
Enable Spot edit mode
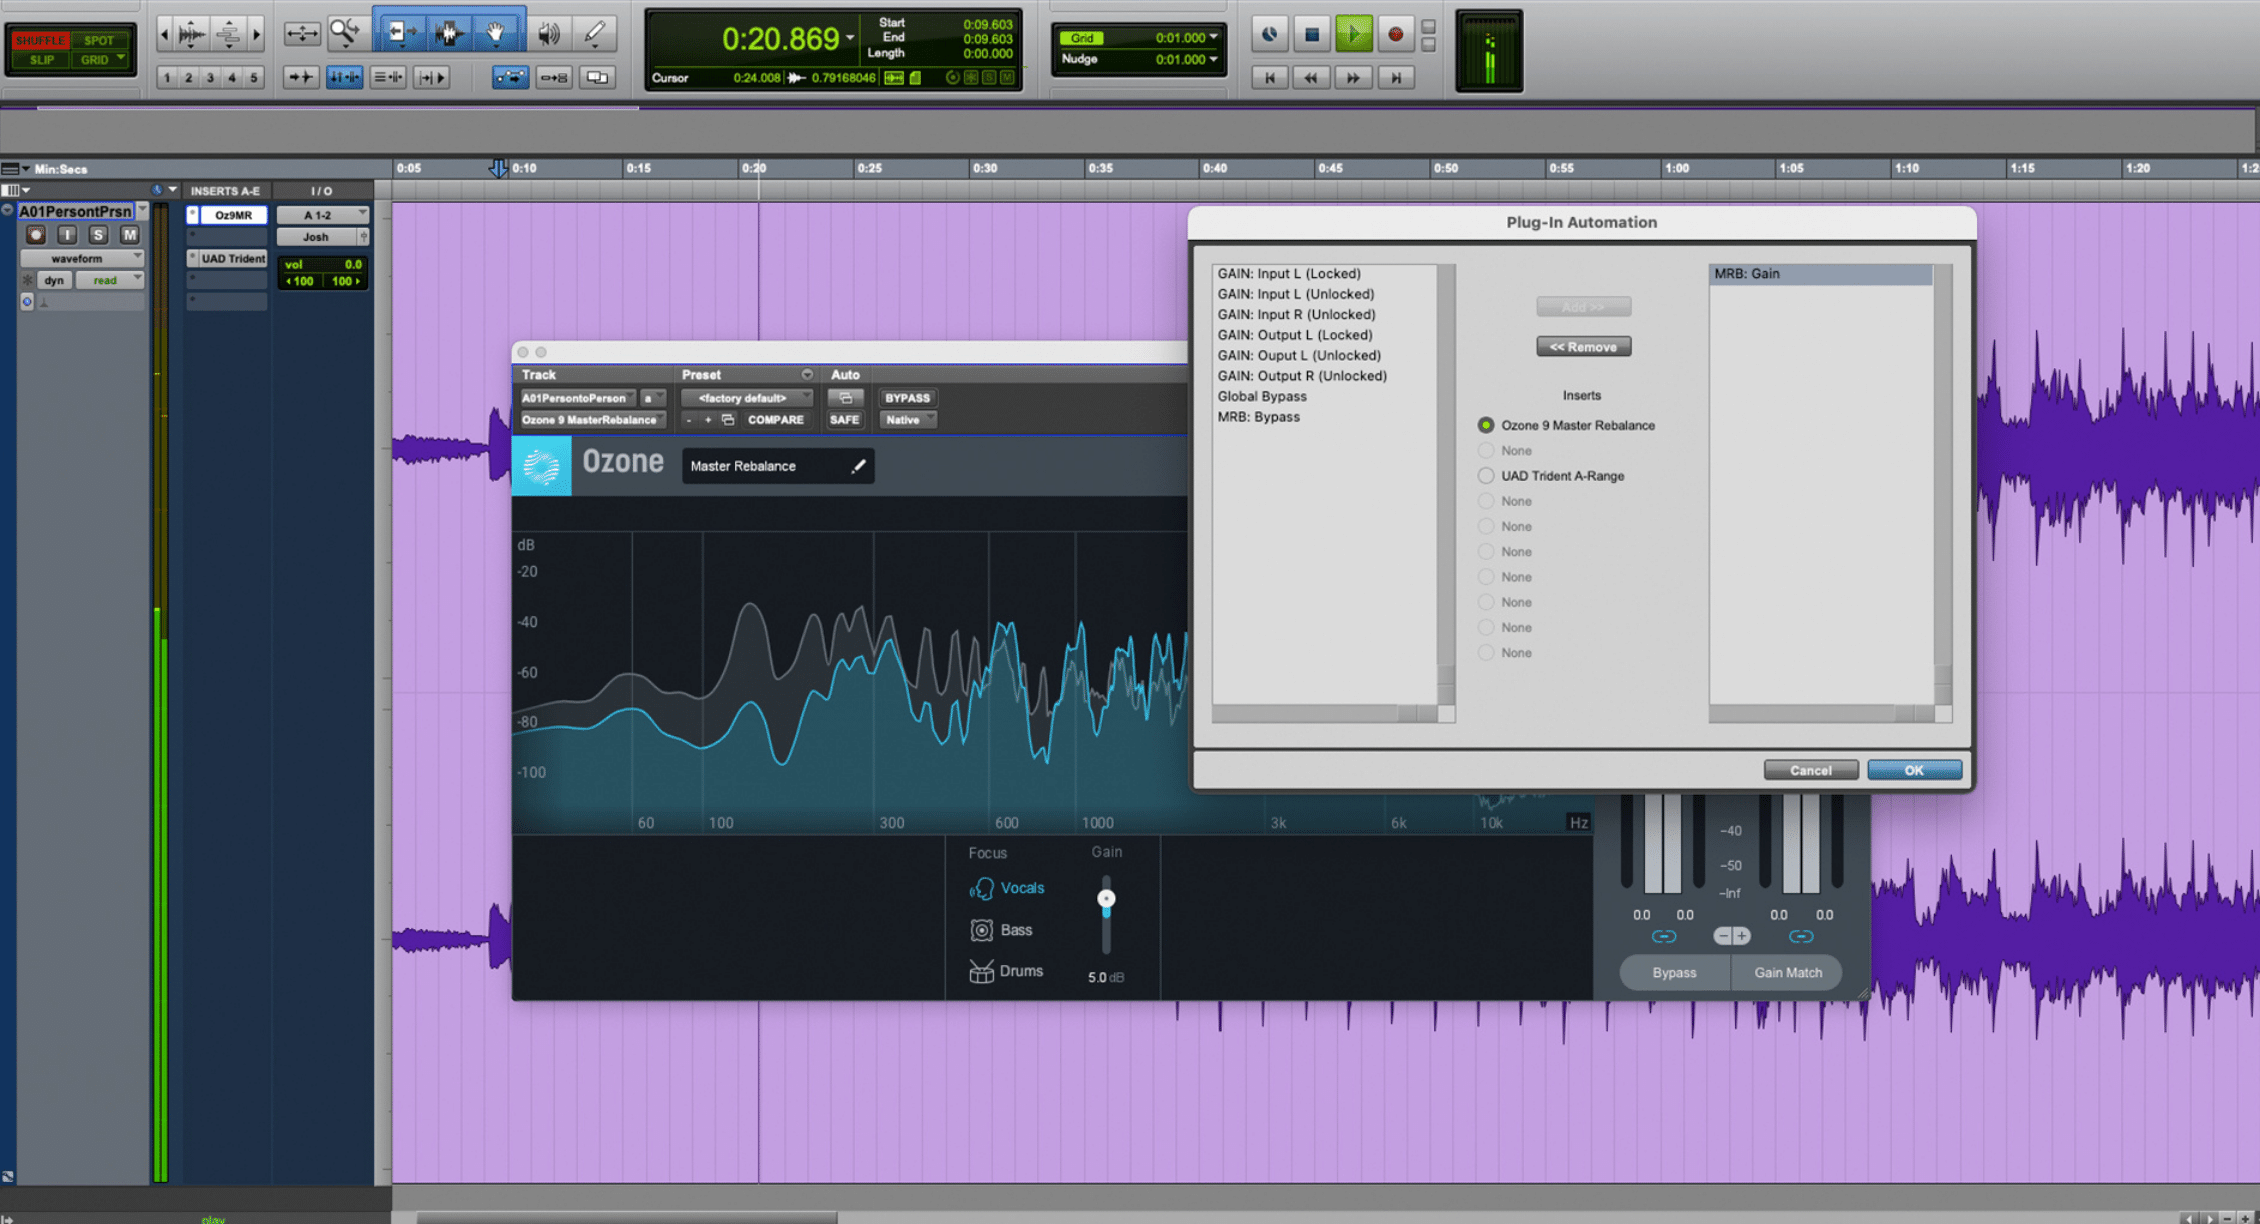point(98,40)
